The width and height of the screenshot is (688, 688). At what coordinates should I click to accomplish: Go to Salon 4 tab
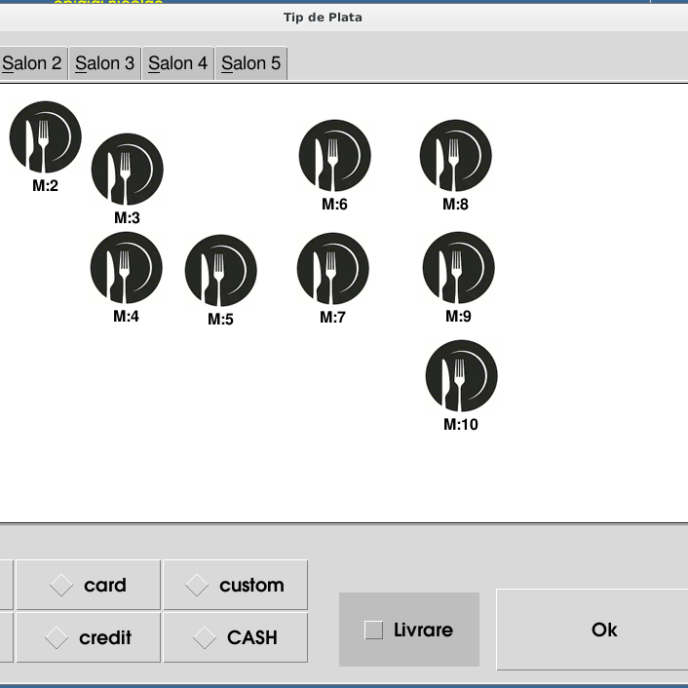point(178,64)
